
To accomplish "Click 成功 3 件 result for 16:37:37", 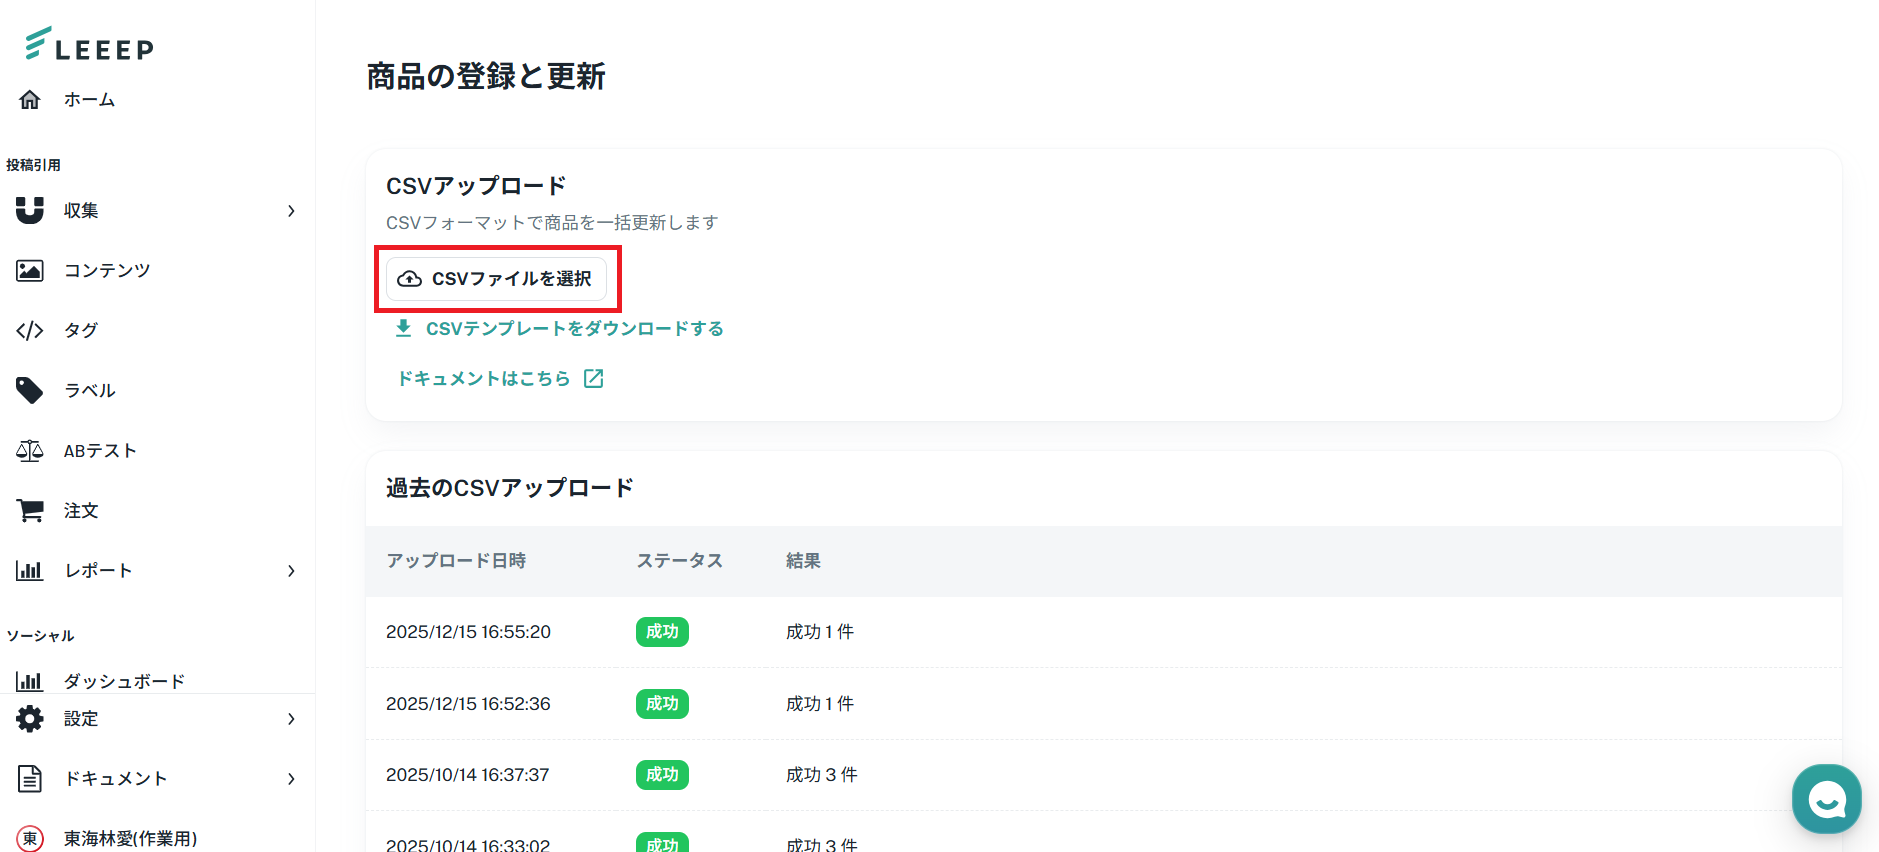I will pos(822,775).
